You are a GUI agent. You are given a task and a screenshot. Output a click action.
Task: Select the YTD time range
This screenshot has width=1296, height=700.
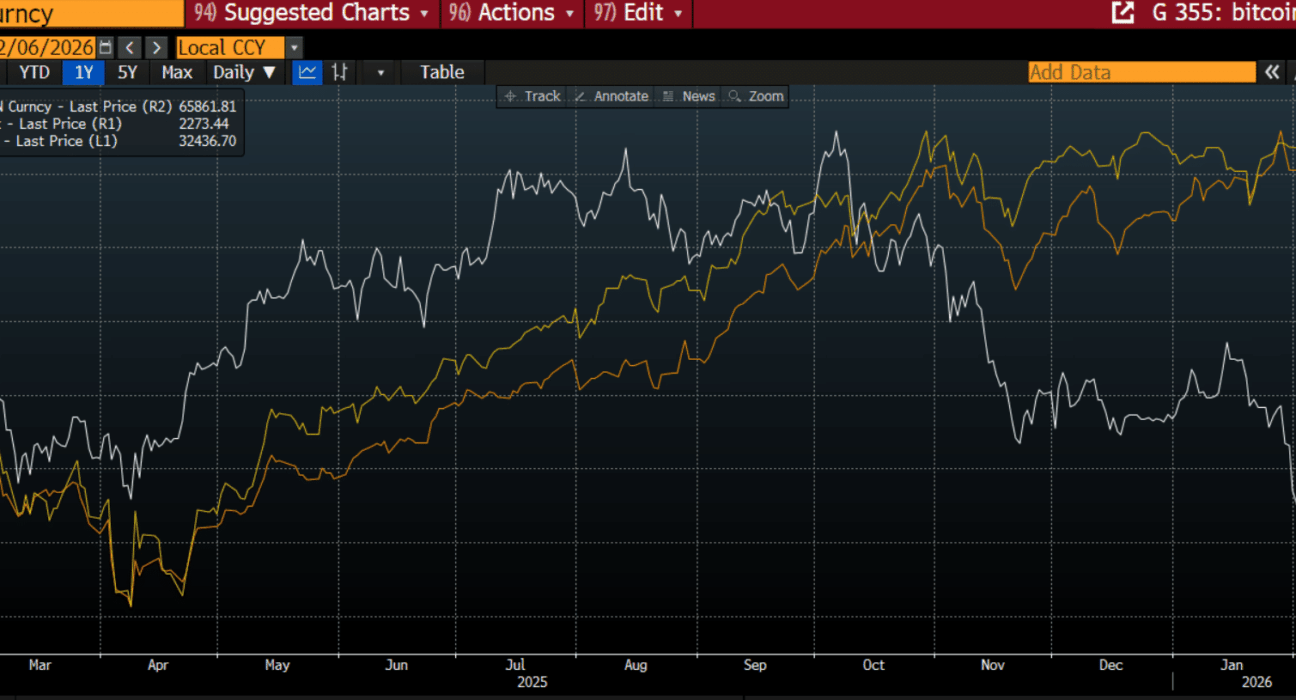click(x=35, y=72)
